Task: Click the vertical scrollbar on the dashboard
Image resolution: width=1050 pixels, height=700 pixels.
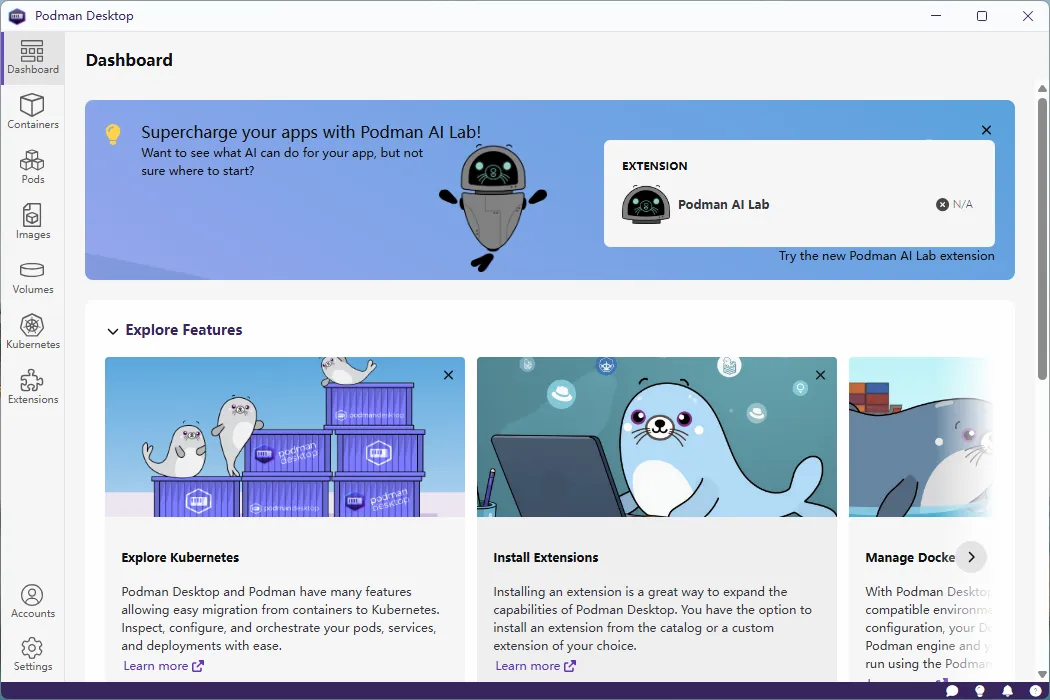Action: (x=1043, y=240)
